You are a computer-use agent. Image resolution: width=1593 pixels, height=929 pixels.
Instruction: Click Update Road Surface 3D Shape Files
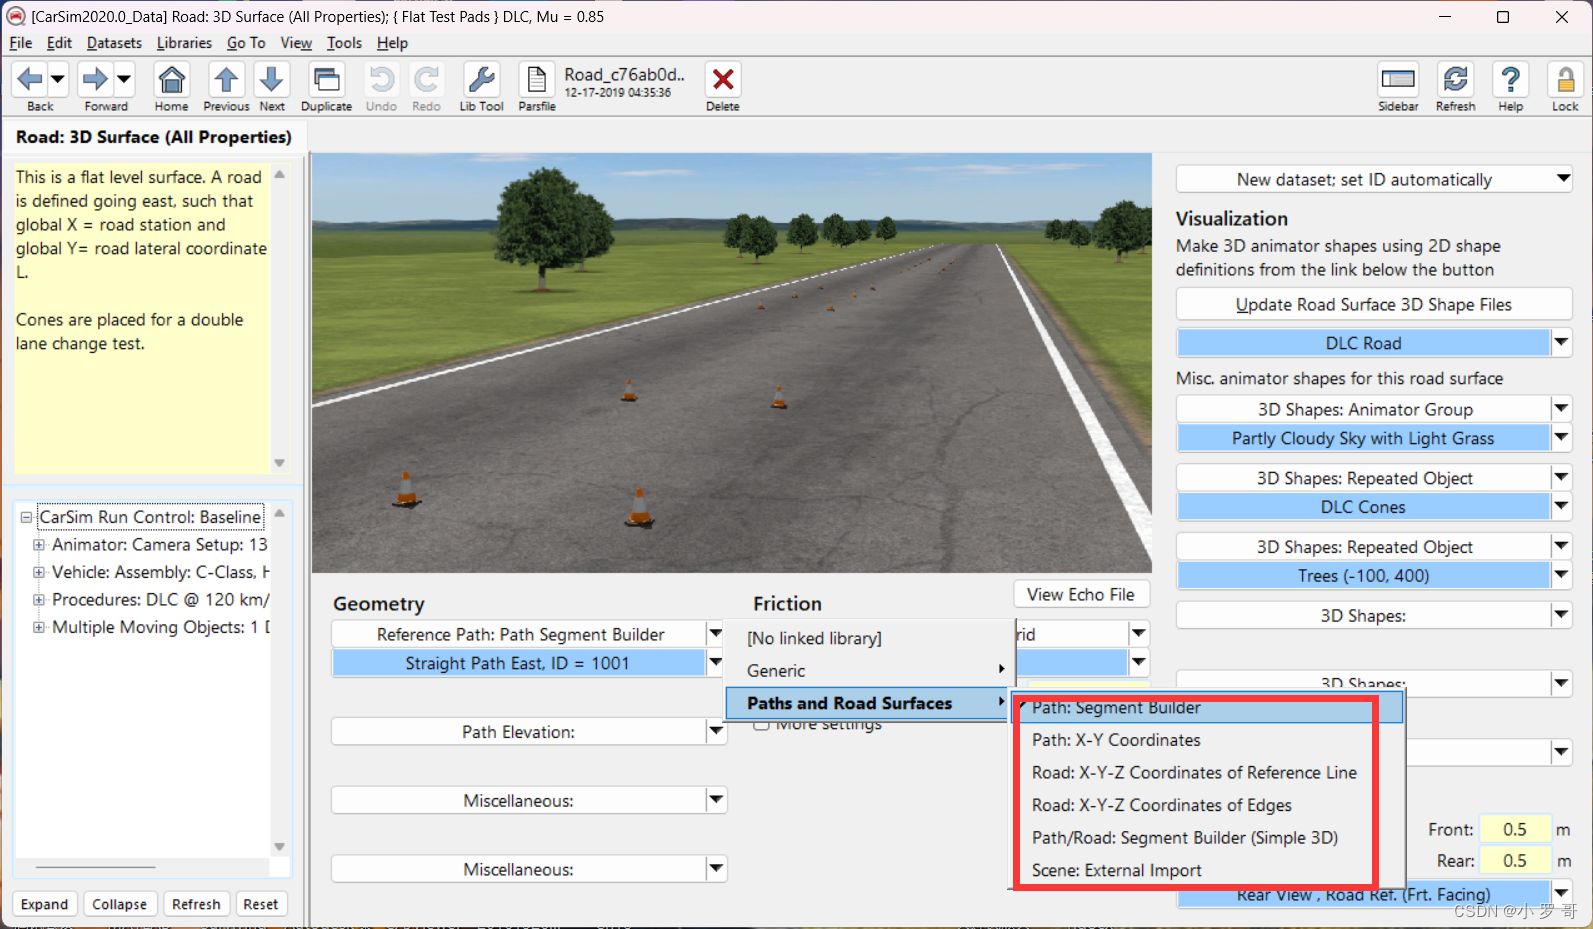[x=1374, y=305]
